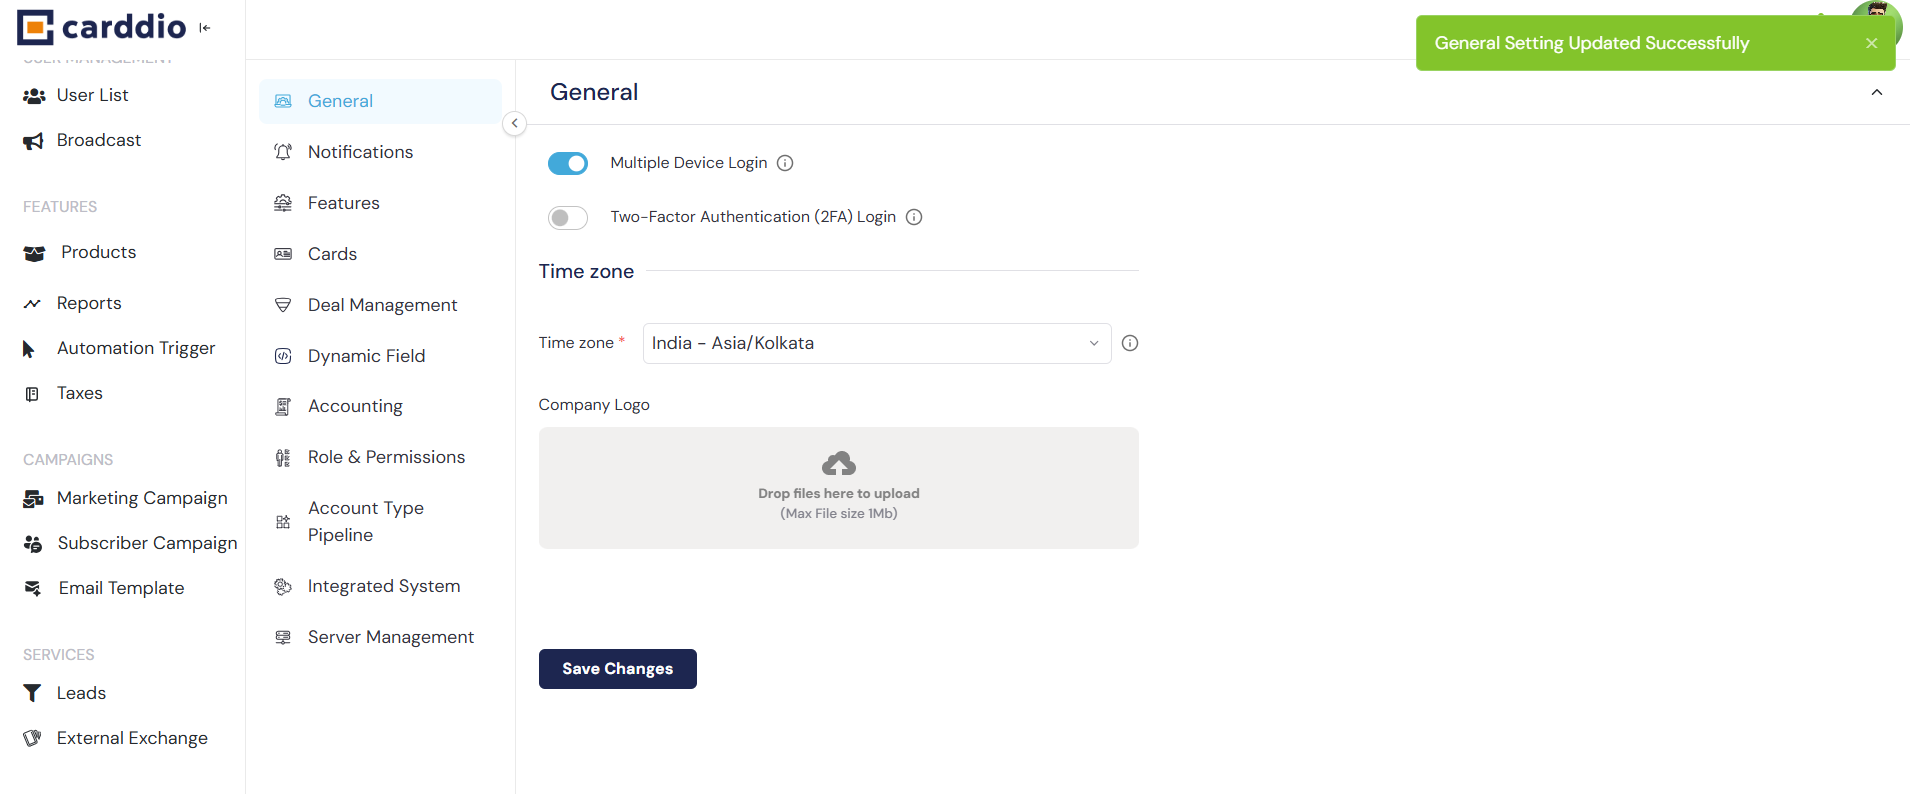Click the Leads funnel icon
The width and height of the screenshot is (1910, 794).
click(32, 693)
